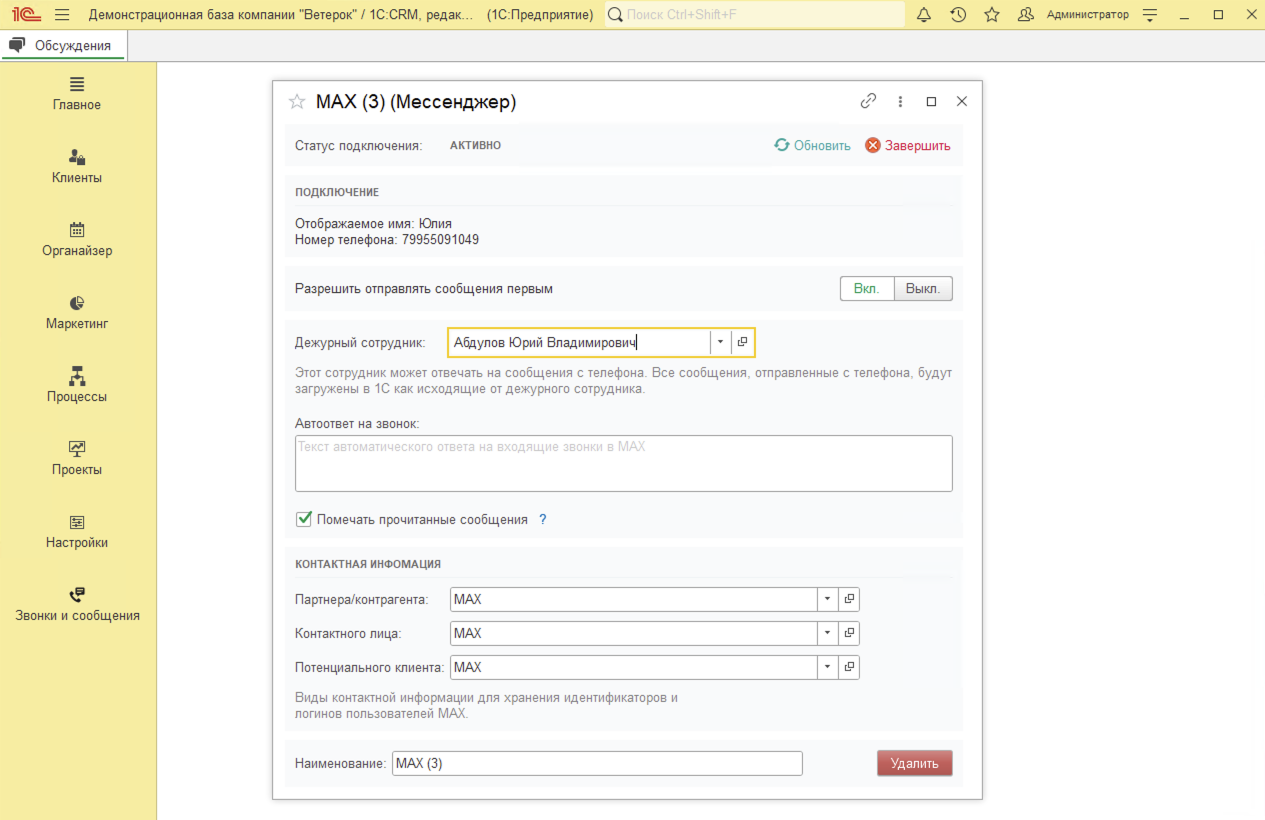1265x820 pixels.
Task: Expand the Дежурный сотрудник dropdown
Action: click(x=720, y=342)
